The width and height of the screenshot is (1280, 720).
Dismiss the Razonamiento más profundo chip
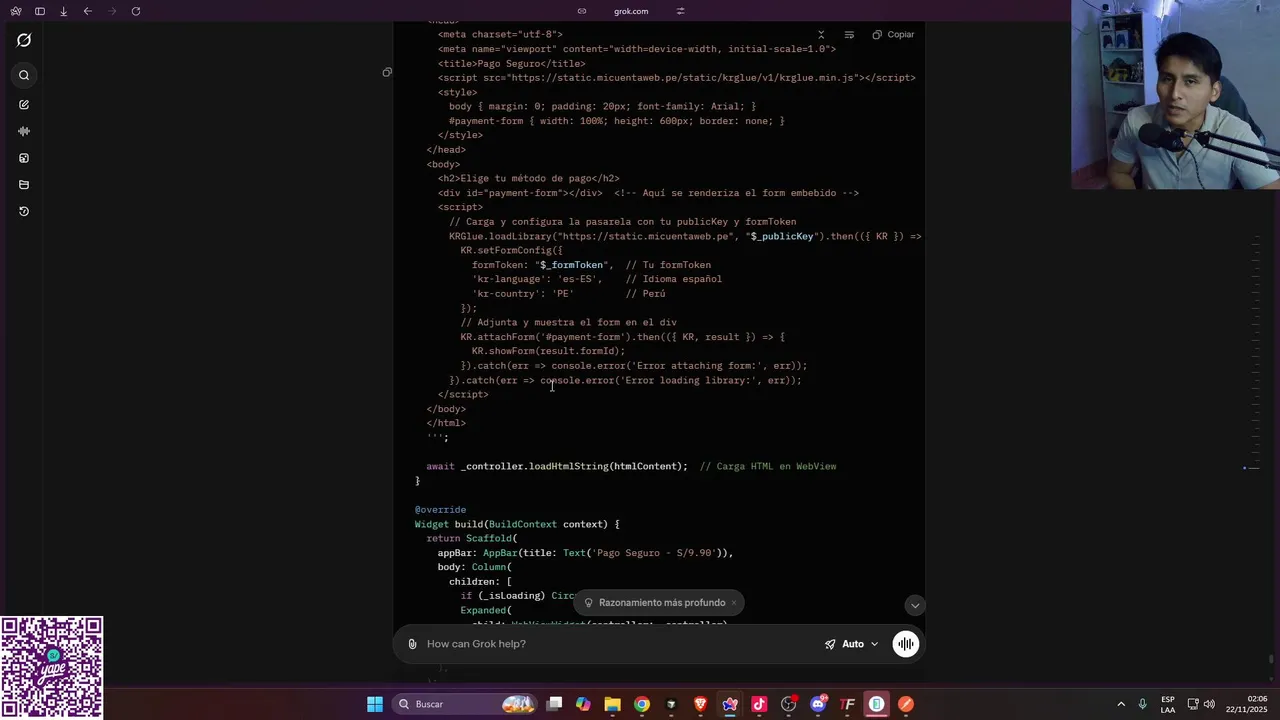click(x=733, y=602)
